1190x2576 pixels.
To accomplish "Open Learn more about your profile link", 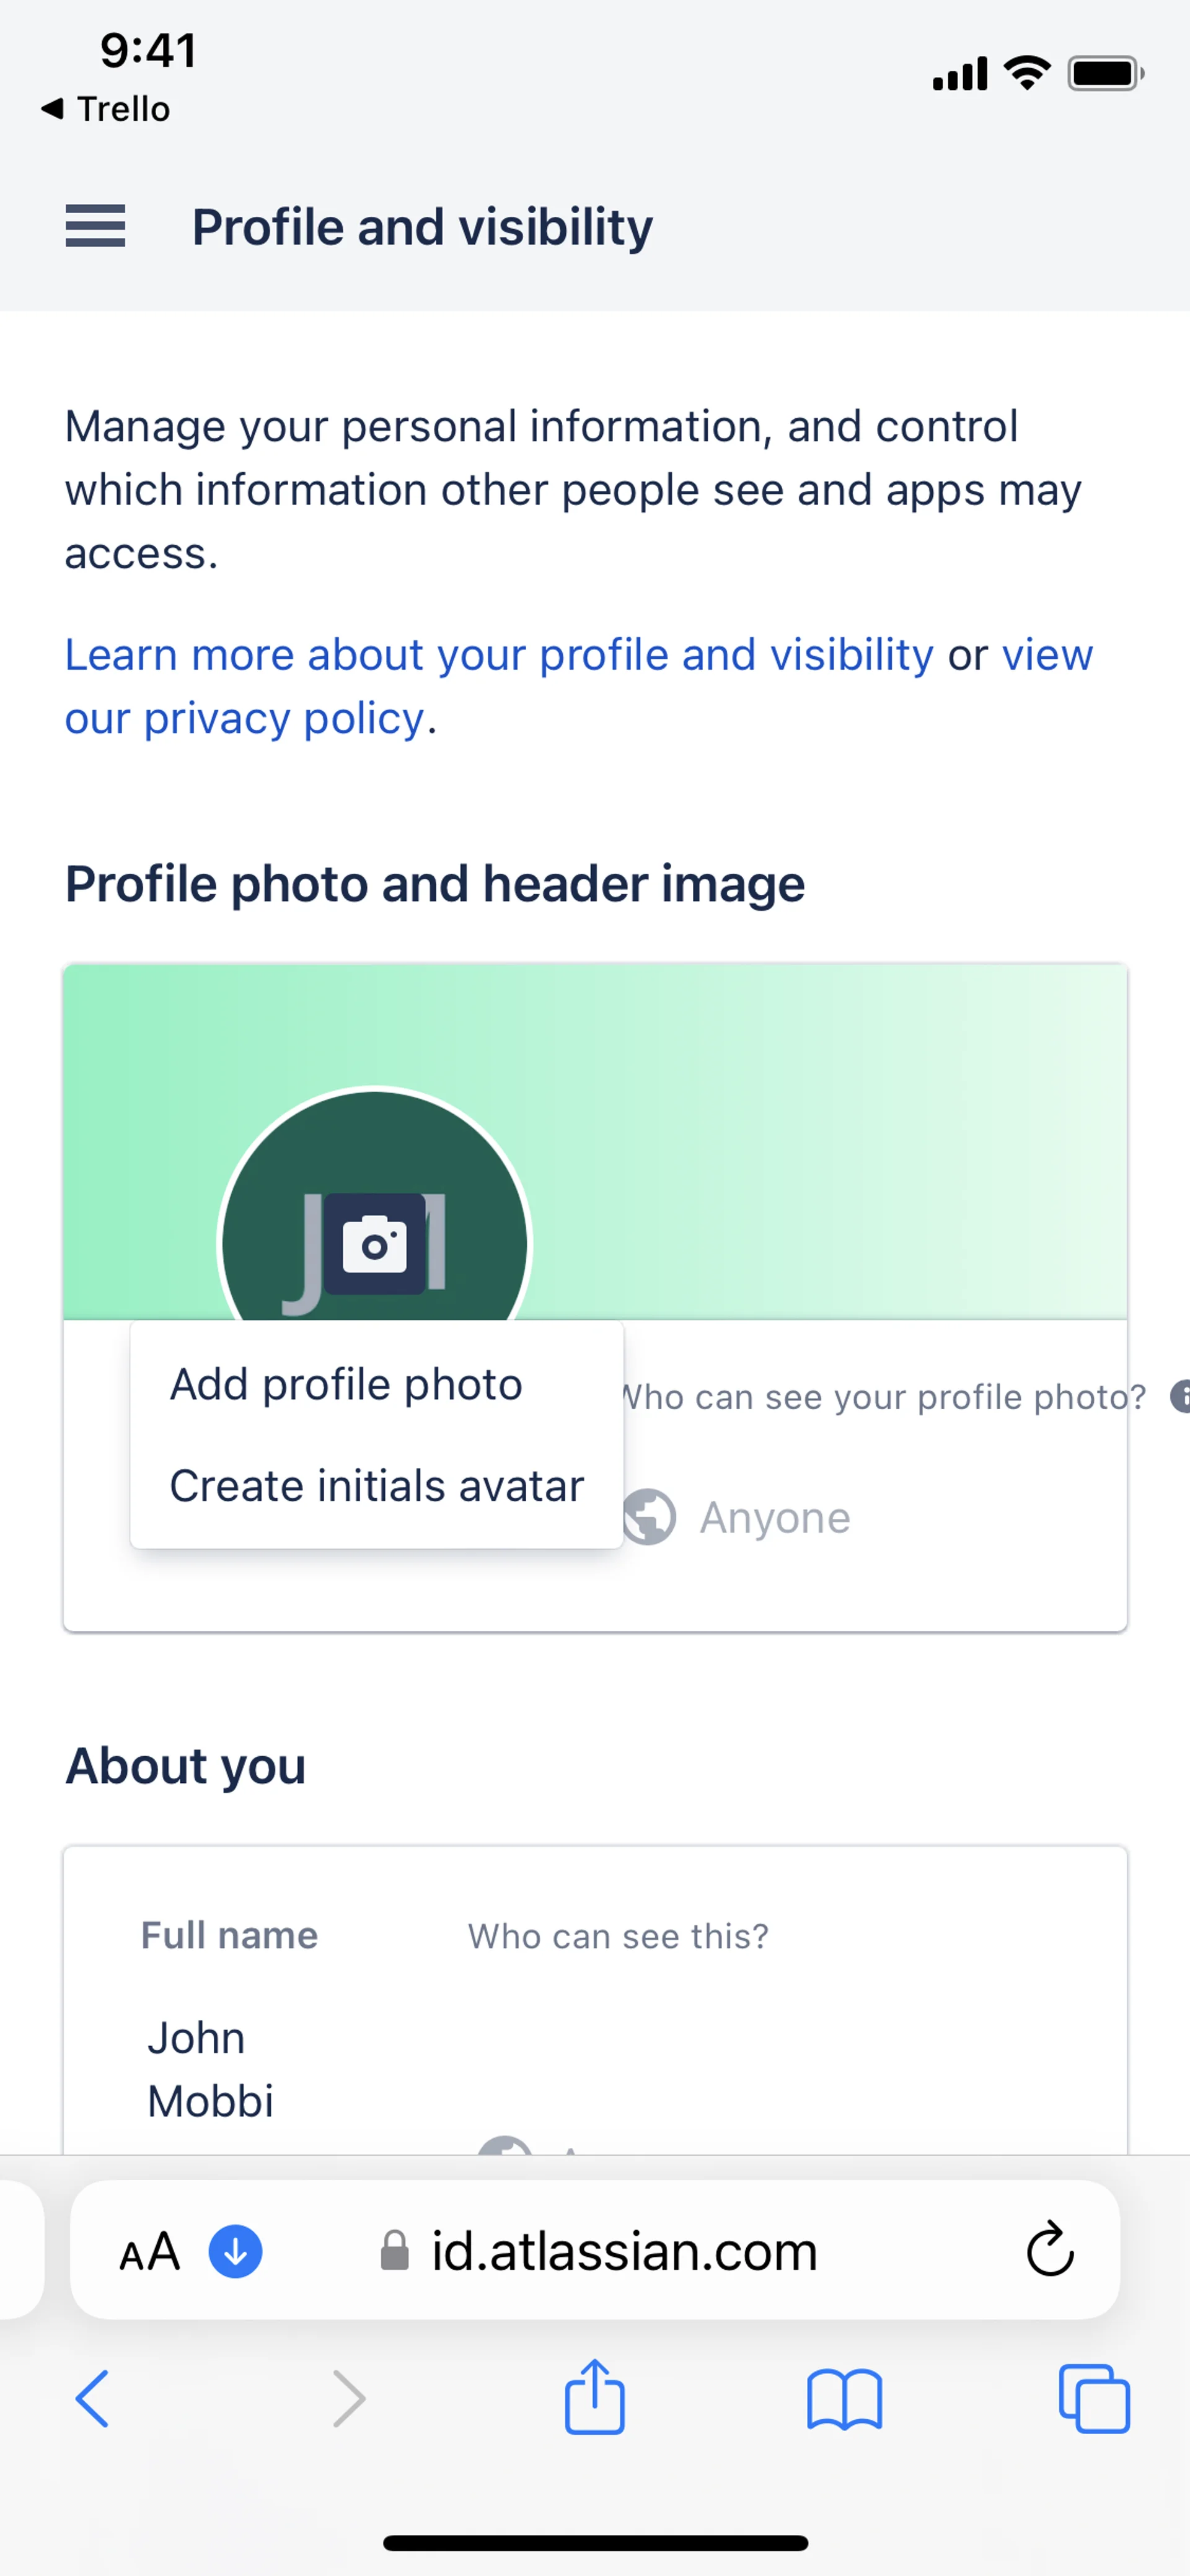I will [x=499, y=655].
